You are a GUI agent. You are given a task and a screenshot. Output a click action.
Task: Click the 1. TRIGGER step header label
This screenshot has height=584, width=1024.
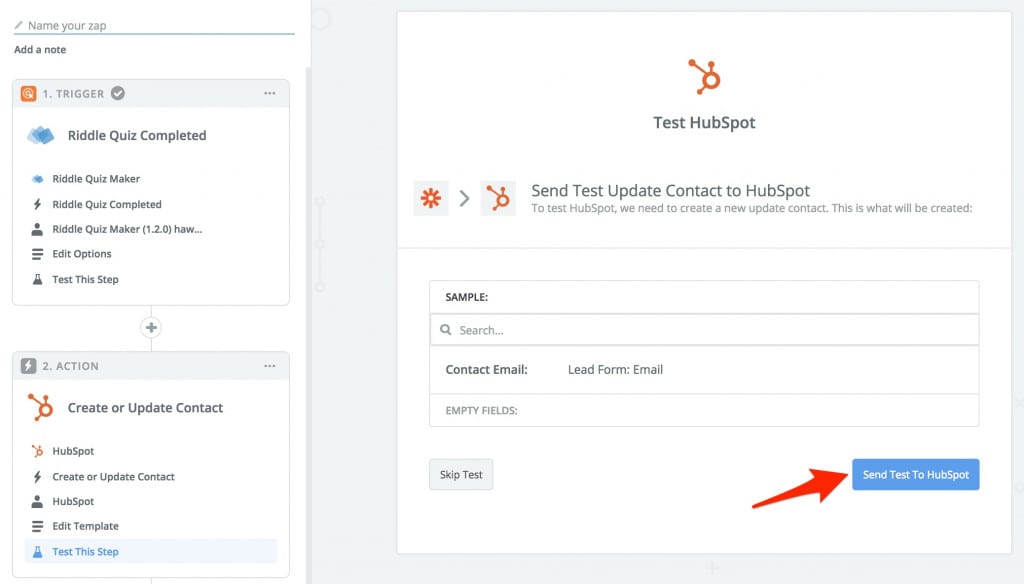tap(73, 94)
